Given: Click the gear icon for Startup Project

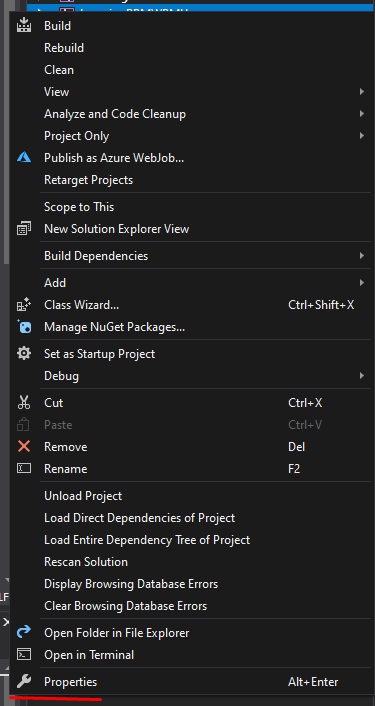Looking at the screenshot, I should (x=24, y=353).
